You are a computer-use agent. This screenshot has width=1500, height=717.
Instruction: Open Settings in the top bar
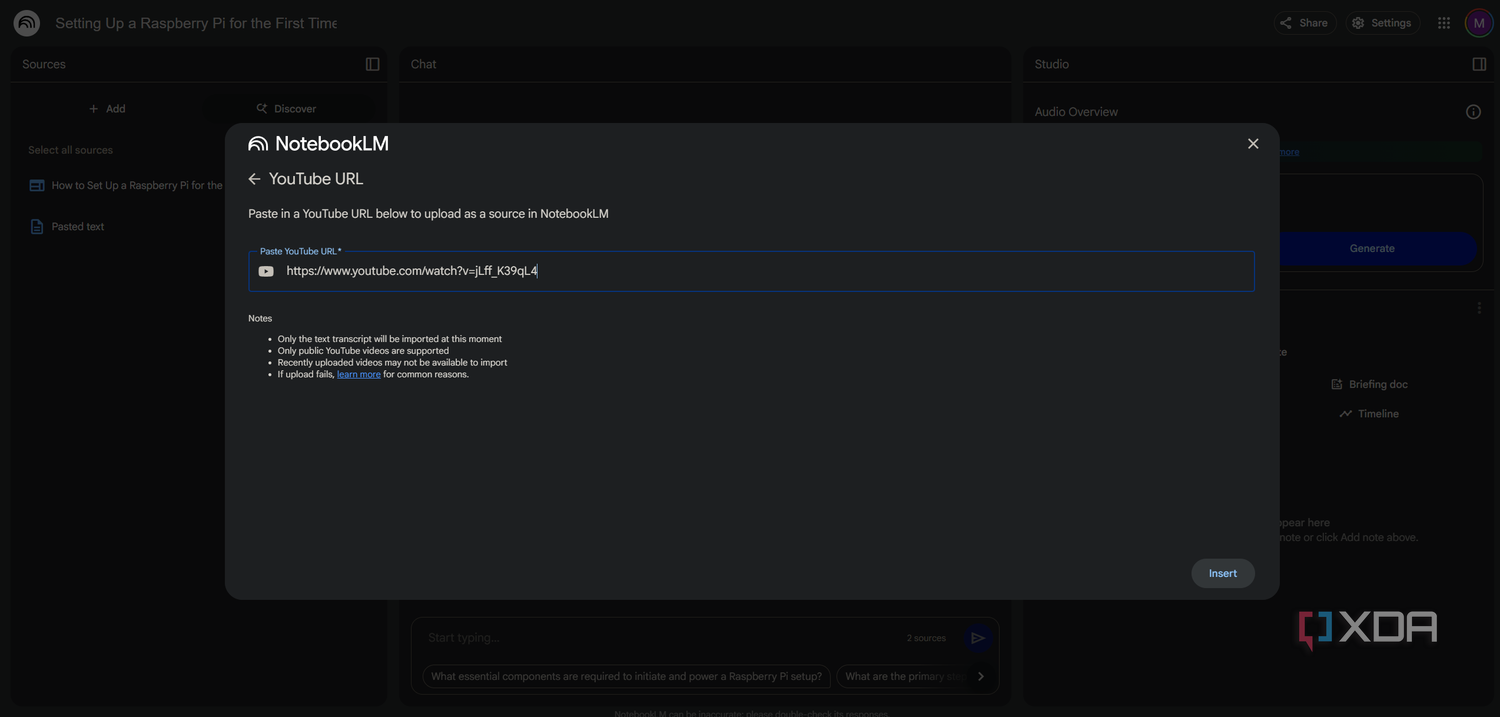1381,23
